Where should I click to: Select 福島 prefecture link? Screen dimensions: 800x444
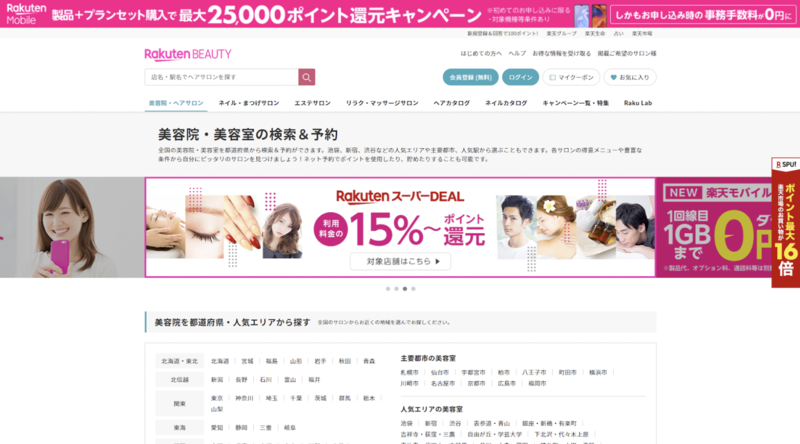tap(271, 361)
